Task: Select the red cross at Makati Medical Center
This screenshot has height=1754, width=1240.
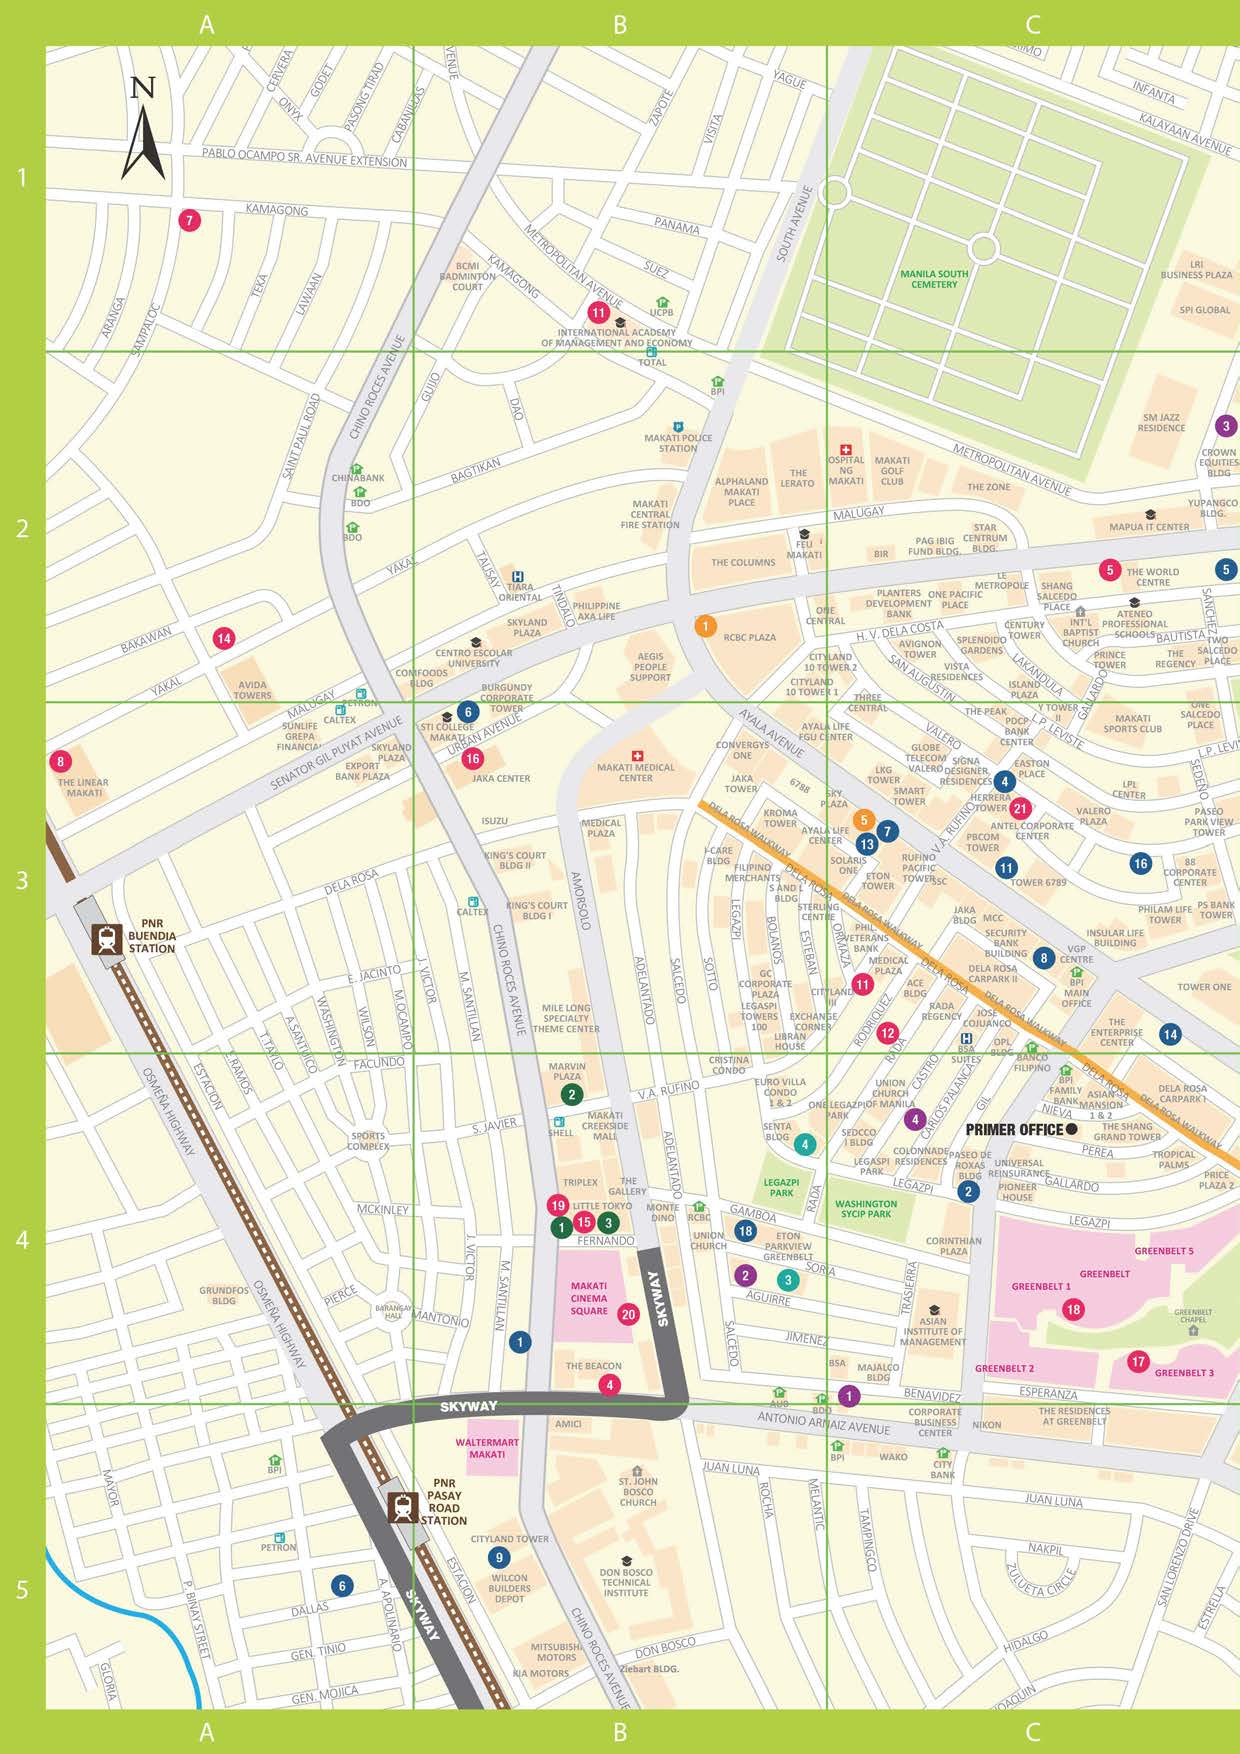Action: [636, 755]
